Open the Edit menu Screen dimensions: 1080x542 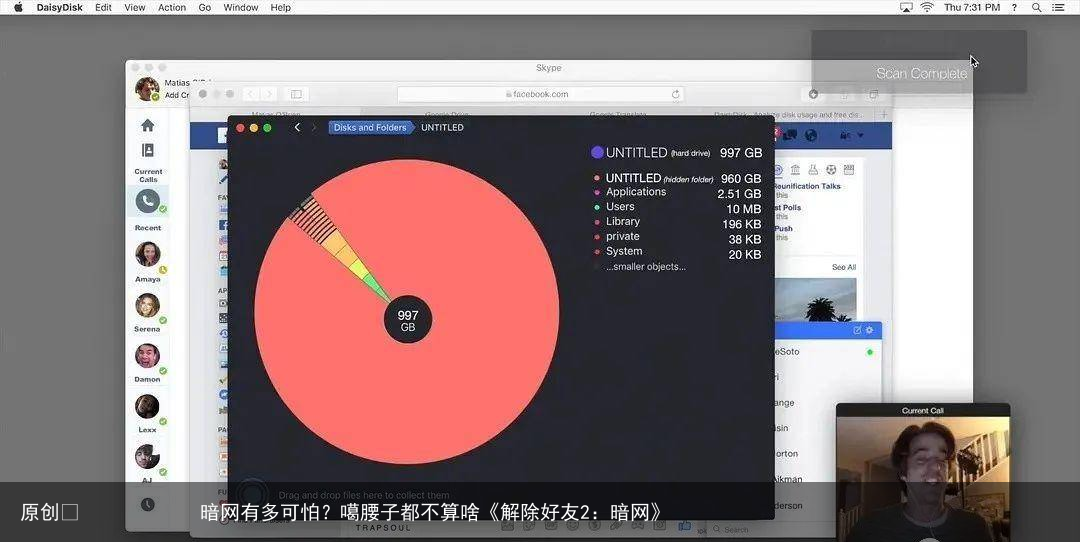point(103,8)
